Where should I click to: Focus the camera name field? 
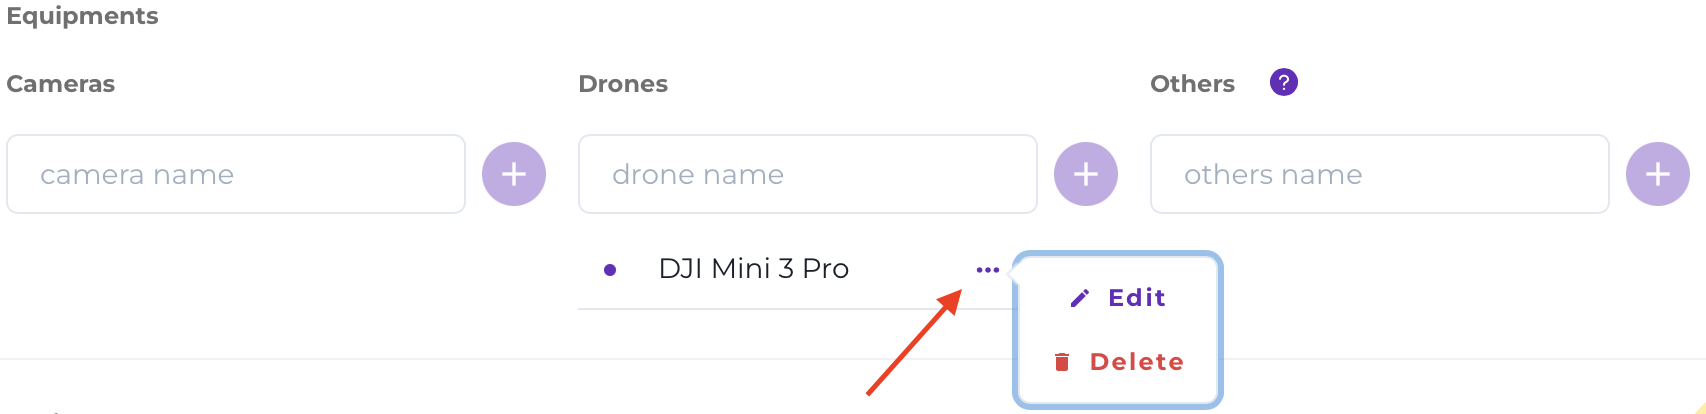[236, 174]
